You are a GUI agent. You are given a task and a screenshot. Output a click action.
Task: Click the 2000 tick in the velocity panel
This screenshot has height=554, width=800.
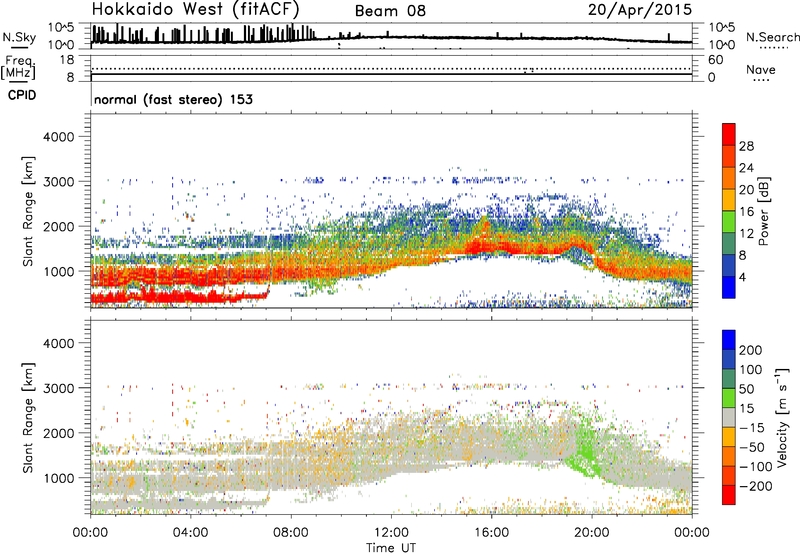[x=59, y=433]
